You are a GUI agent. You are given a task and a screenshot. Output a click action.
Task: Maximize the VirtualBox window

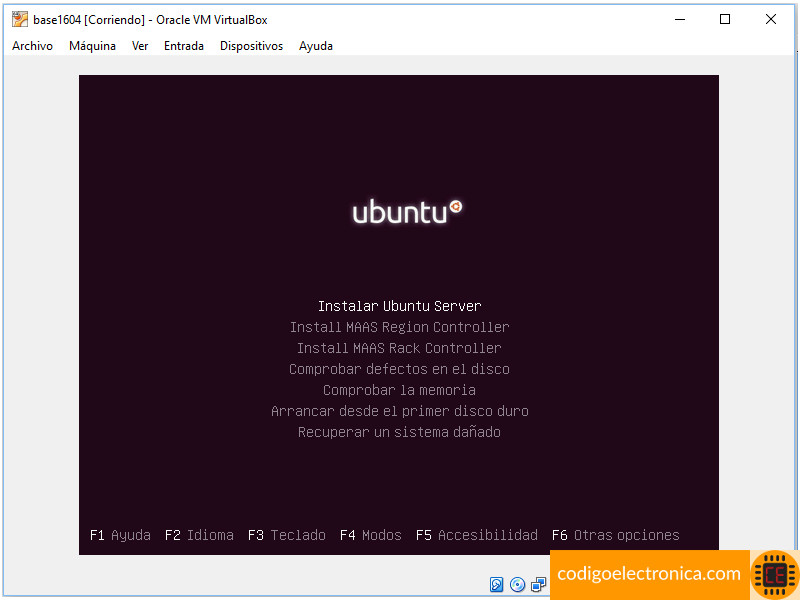(725, 19)
